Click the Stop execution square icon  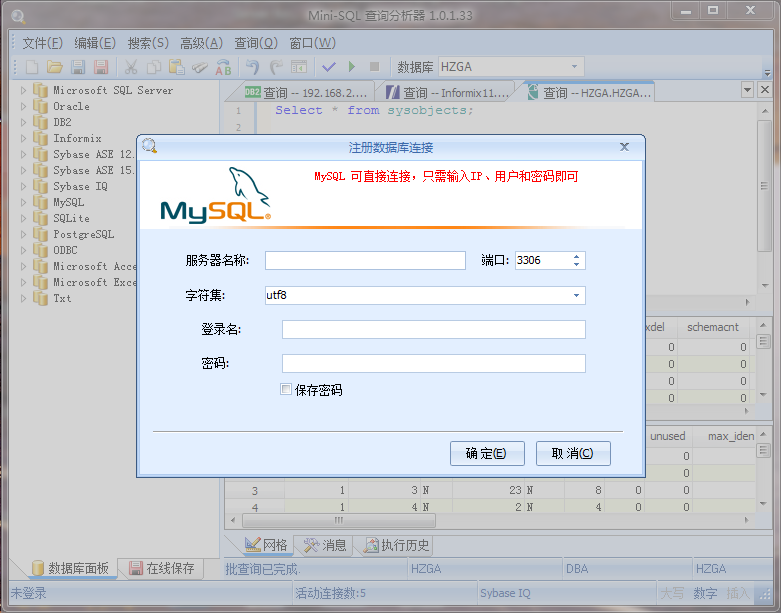(375, 67)
